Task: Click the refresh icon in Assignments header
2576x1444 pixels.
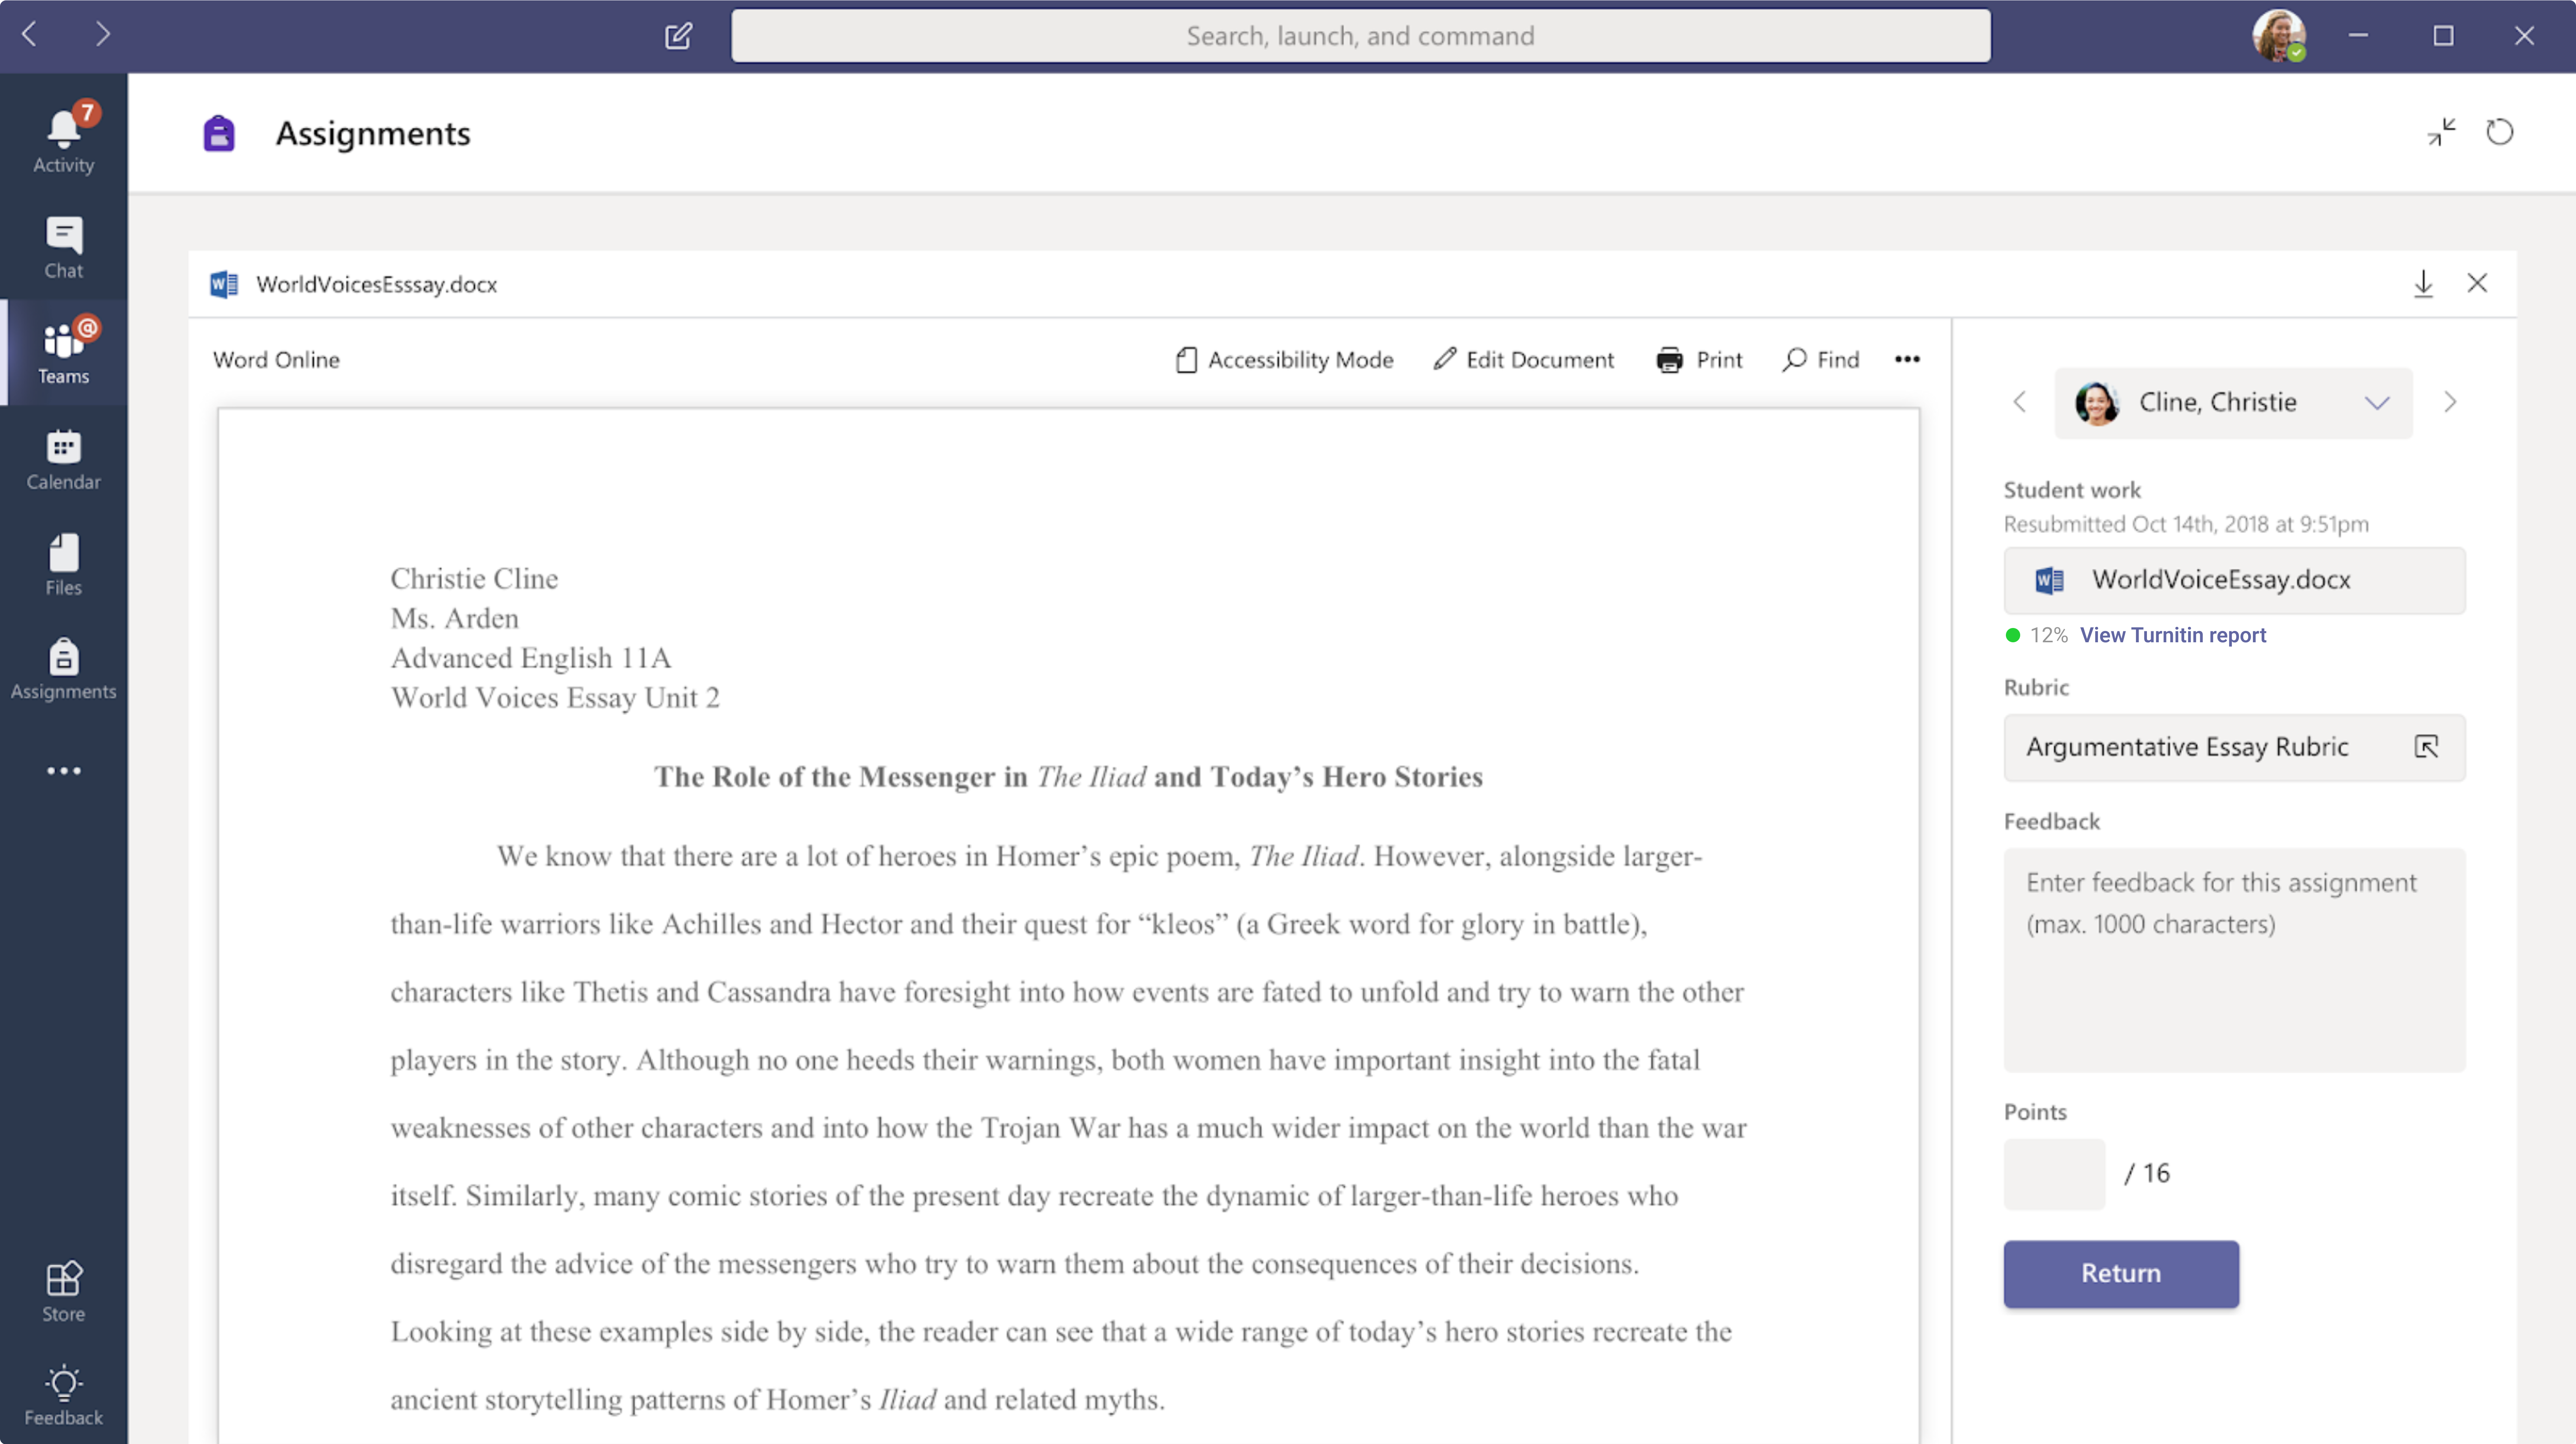Action: point(2499,132)
